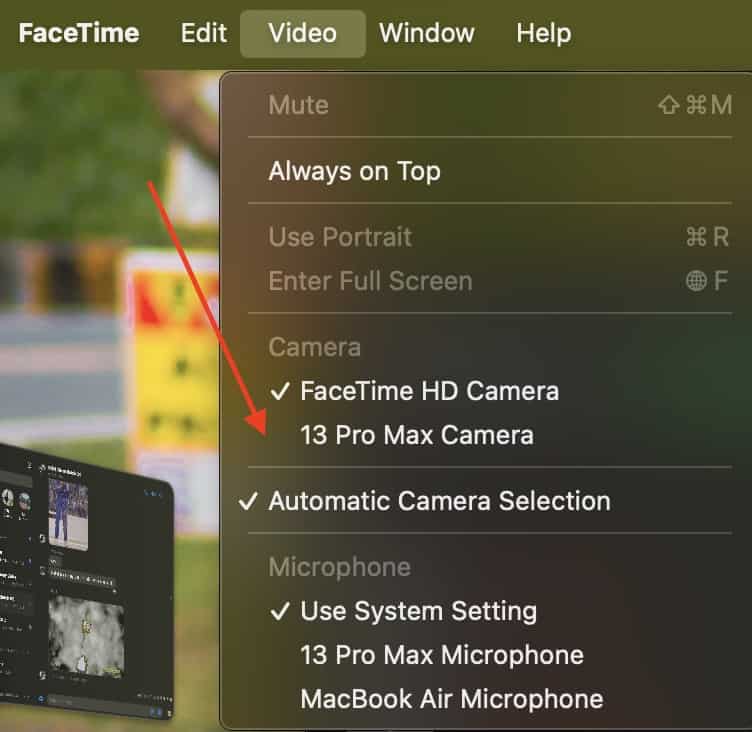The height and width of the screenshot is (732, 752).
Task: Toggle Automatic Camera Selection
Action: (439, 501)
